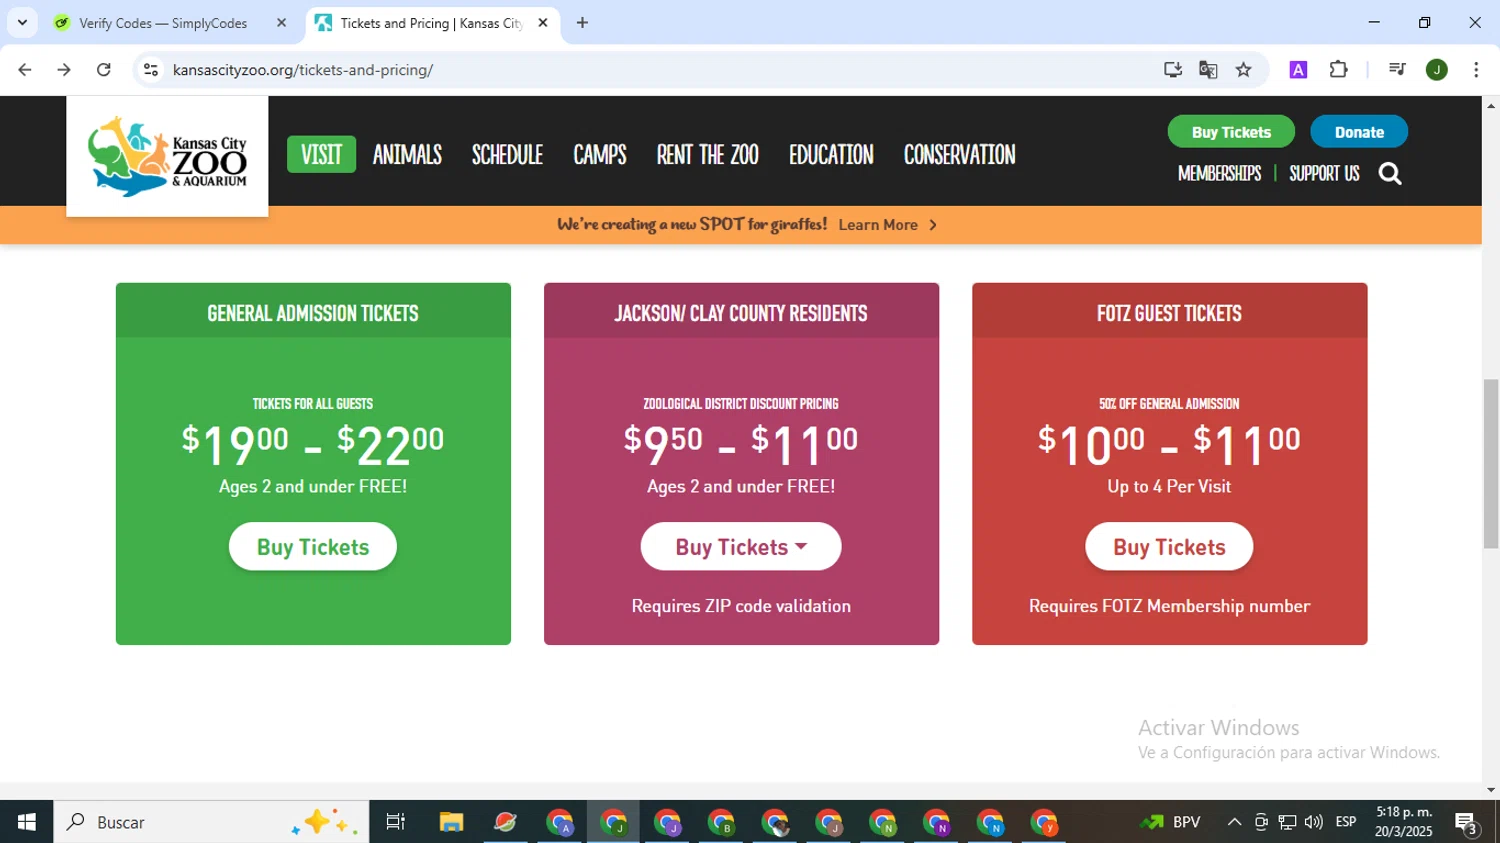The width and height of the screenshot is (1500, 843).
Task: Open the SCHEDULE menu
Action: [507, 154]
